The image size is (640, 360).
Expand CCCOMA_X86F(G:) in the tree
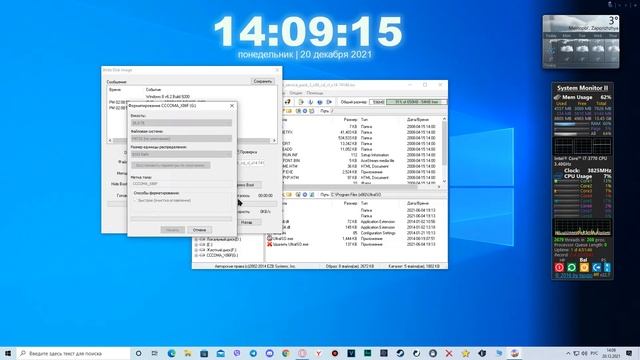[196, 256]
